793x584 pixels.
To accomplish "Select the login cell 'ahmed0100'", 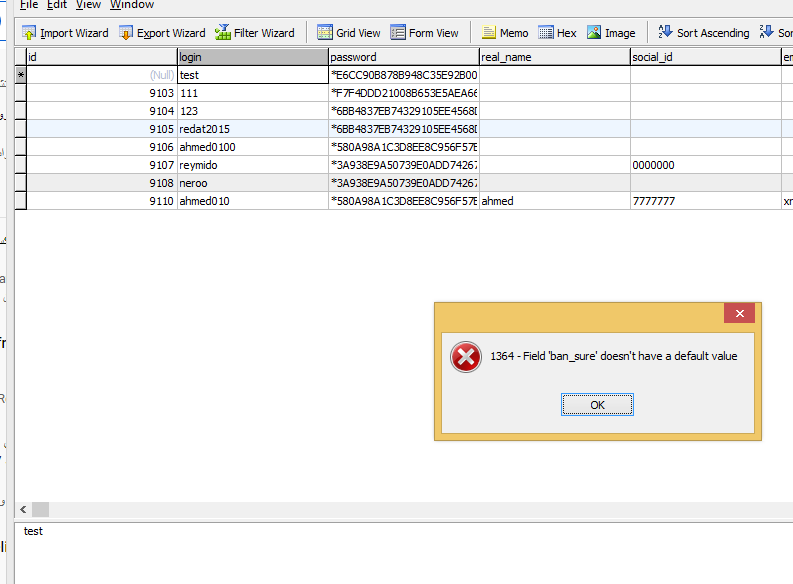I will coord(253,147).
